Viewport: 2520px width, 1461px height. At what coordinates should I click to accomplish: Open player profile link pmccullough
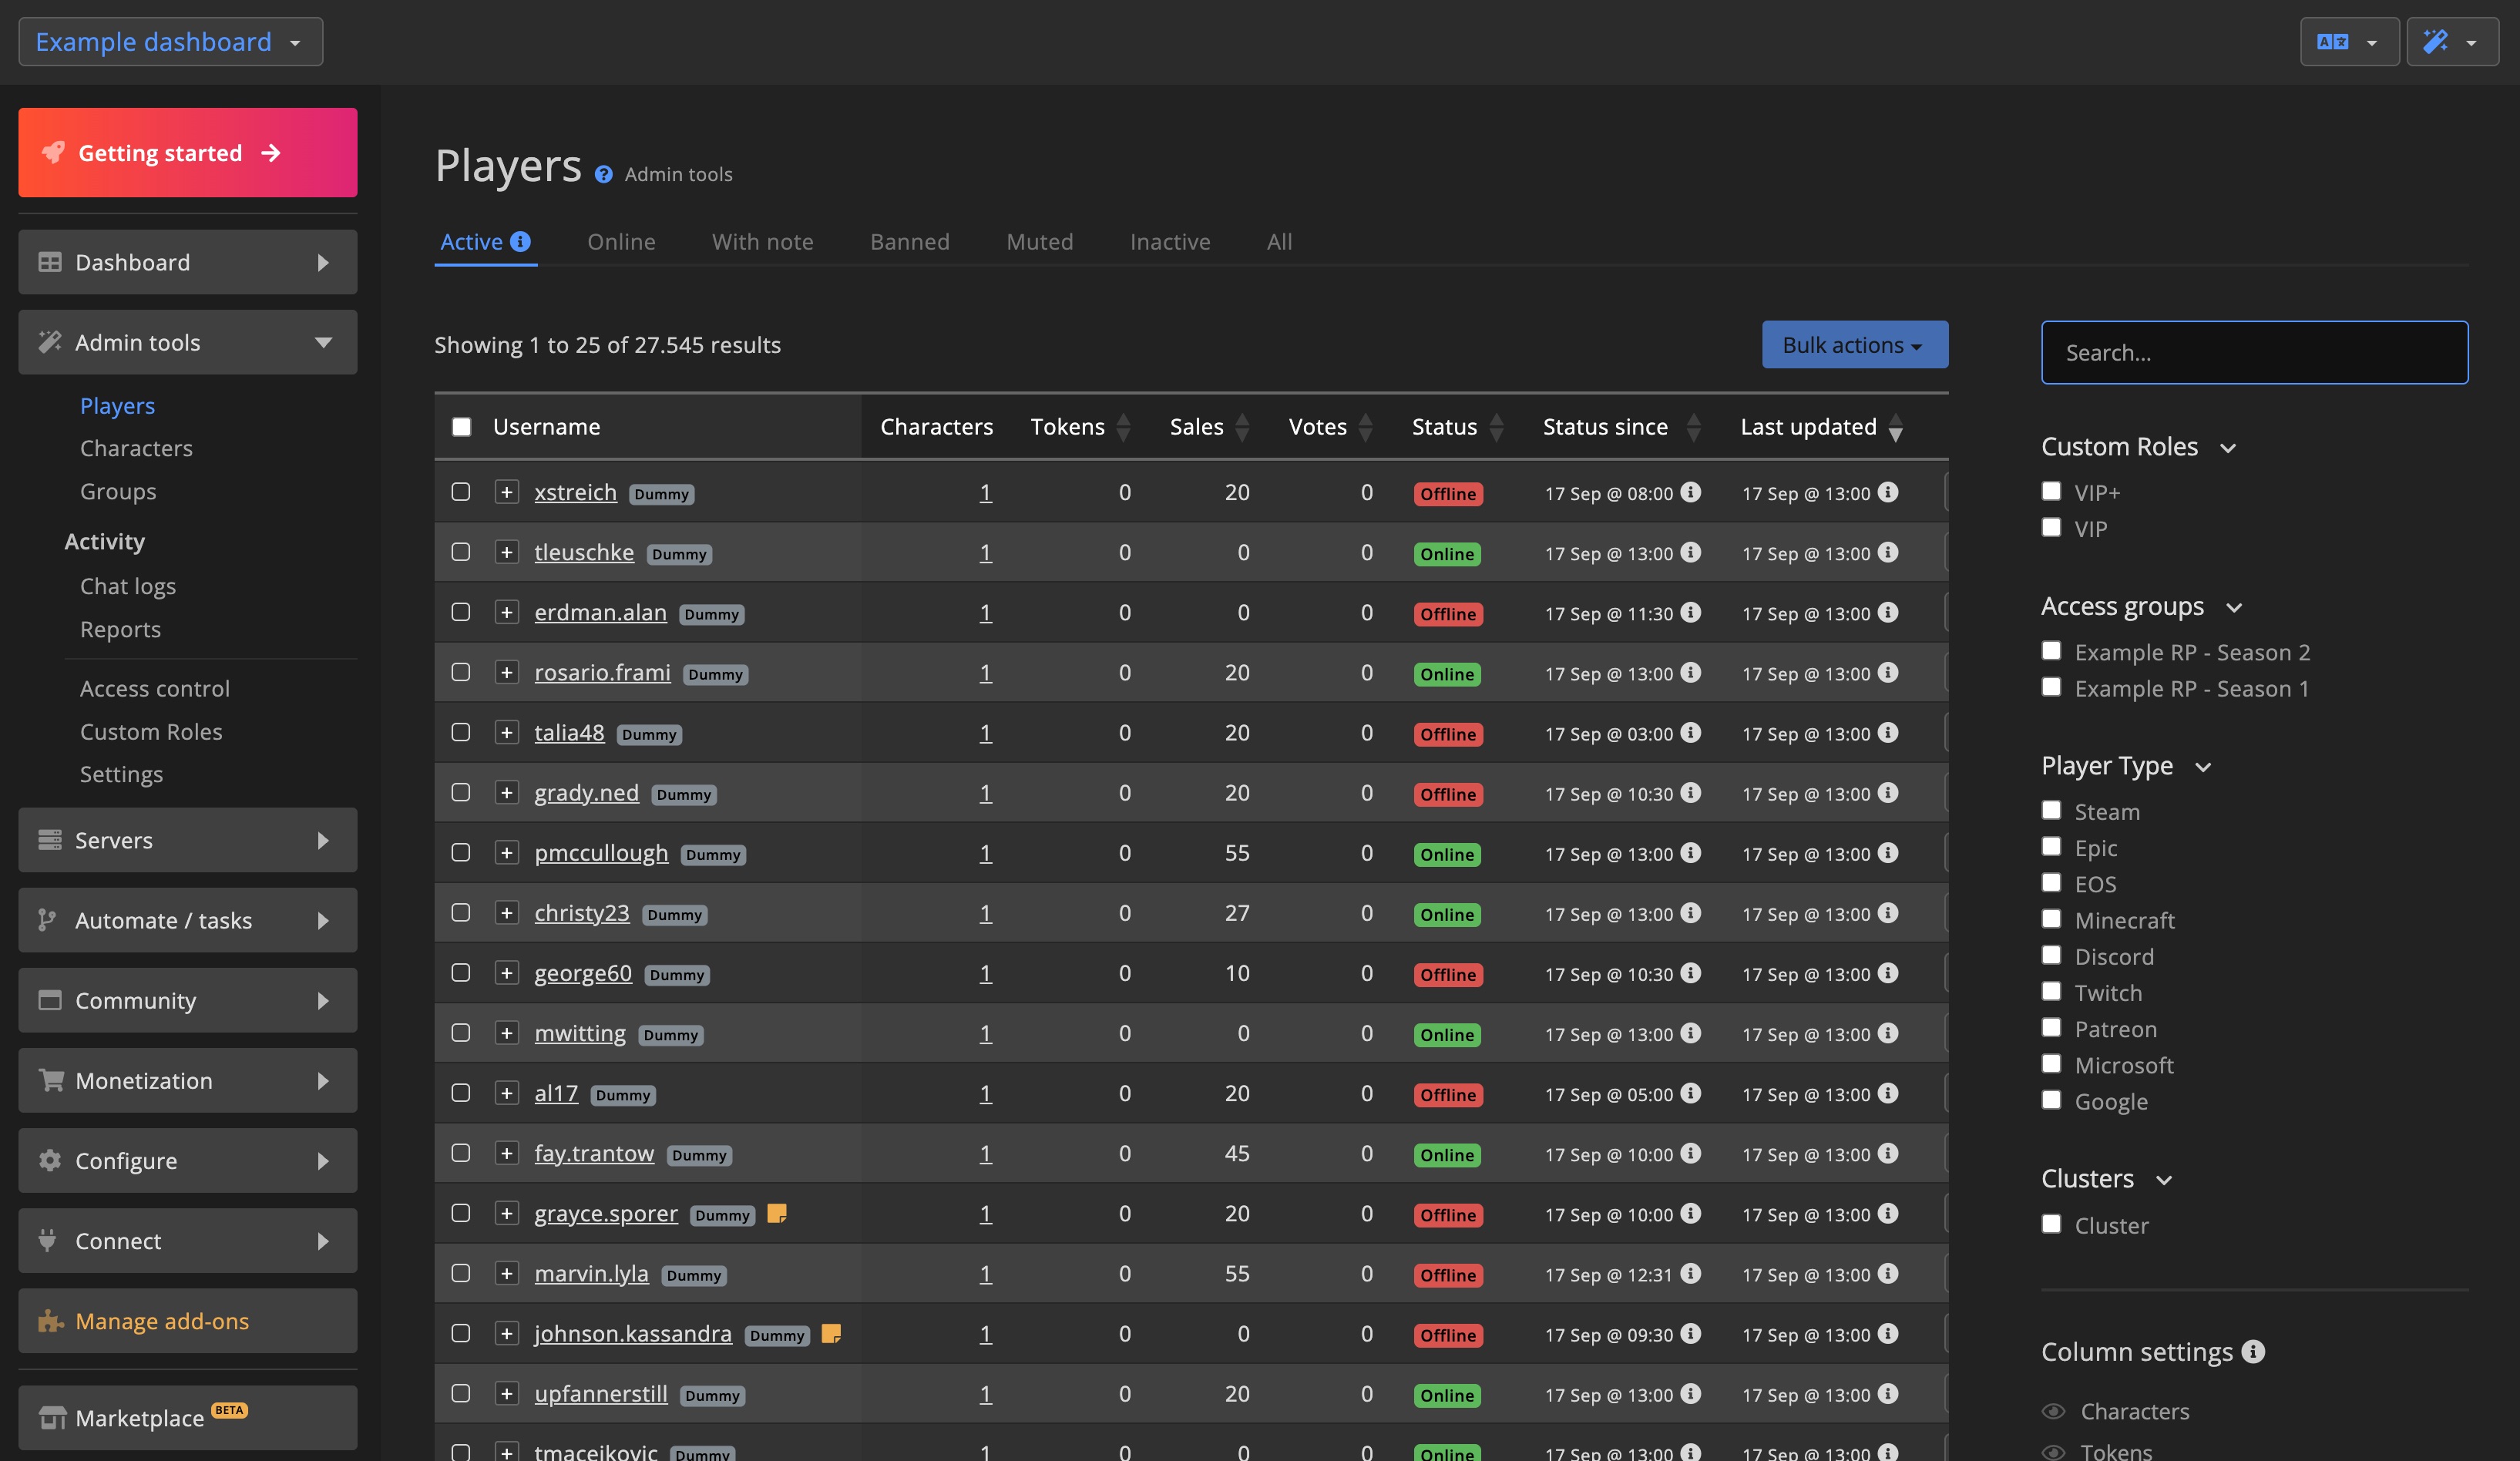pos(601,853)
